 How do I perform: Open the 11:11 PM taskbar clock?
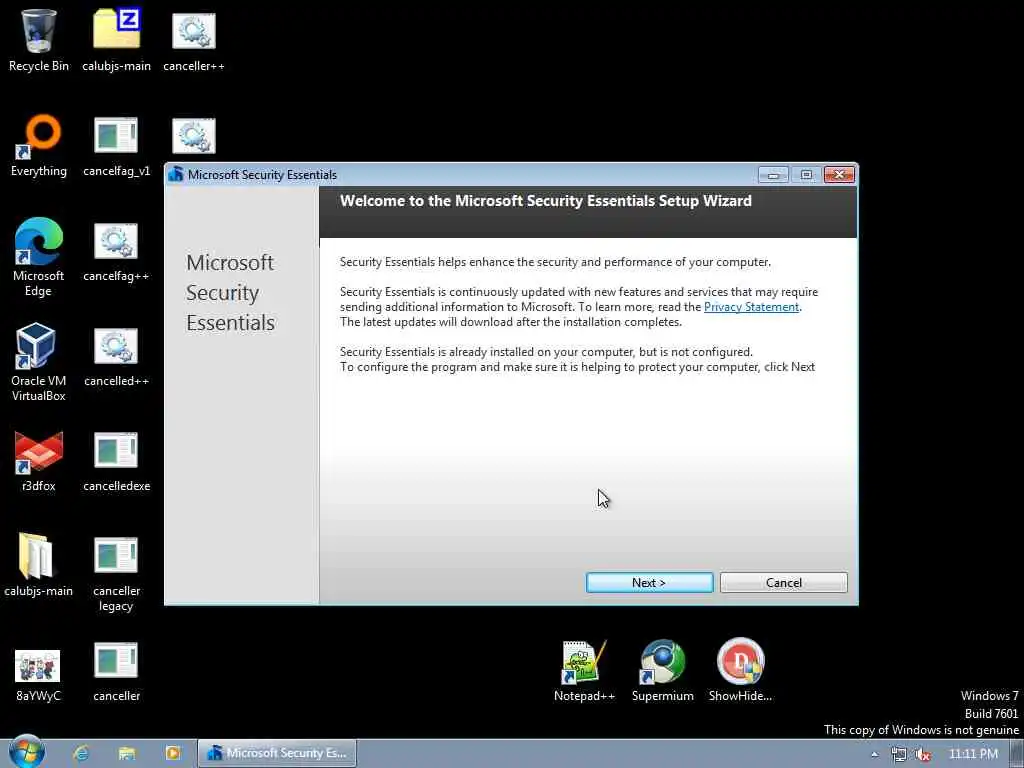coord(973,754)
